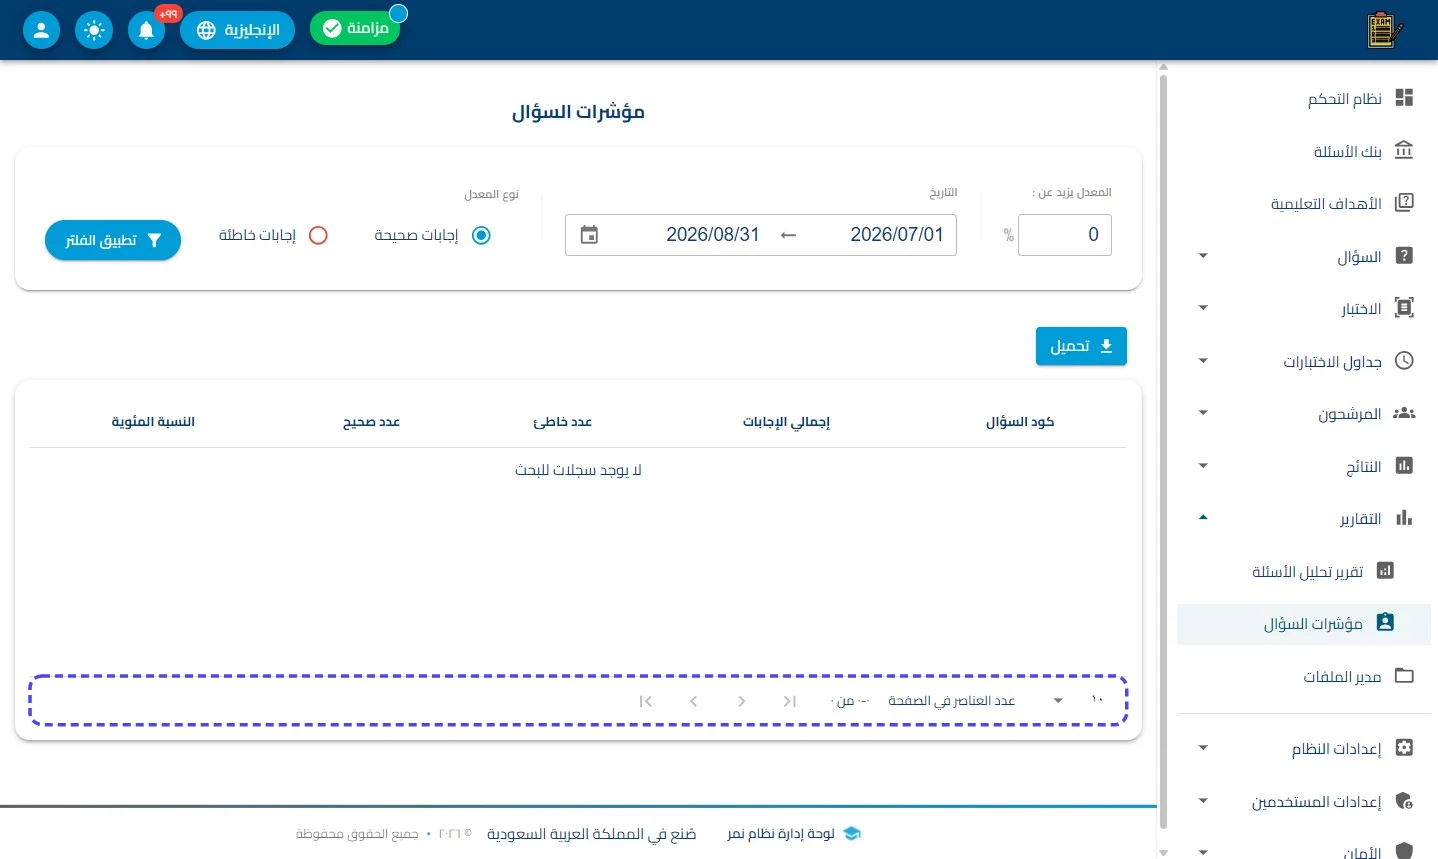
Task: Click the exam icon beside الاختبار
Action: pyautogui.click(x=1404, y=308)
